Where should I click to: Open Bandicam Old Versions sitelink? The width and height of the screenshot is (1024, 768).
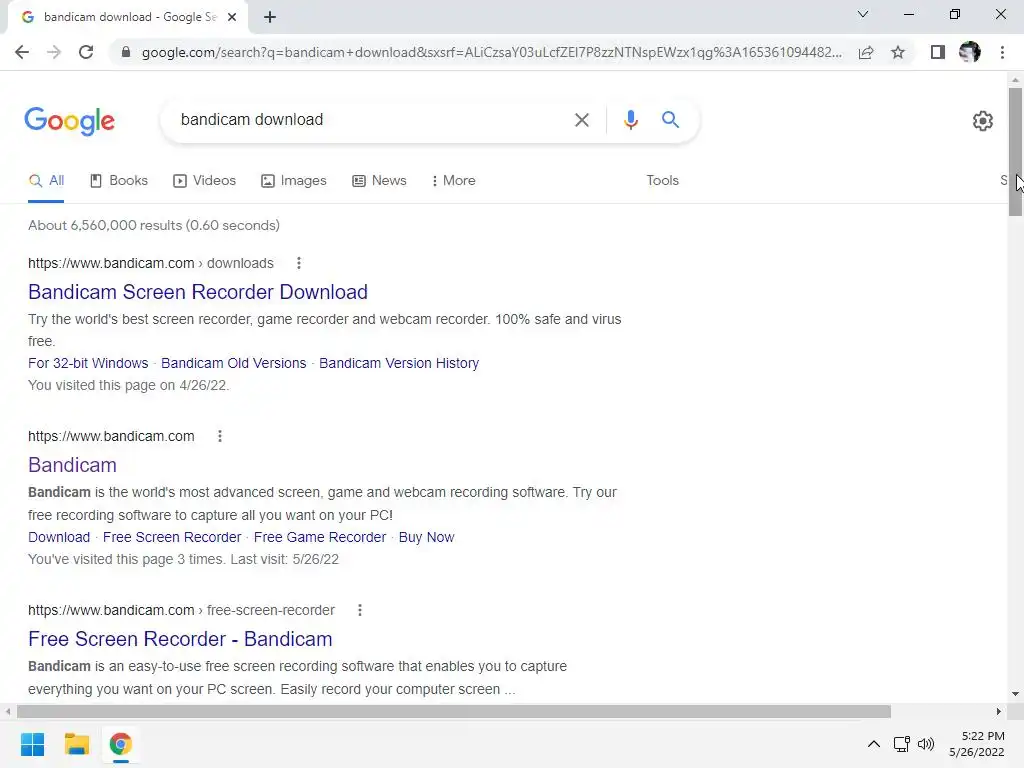[x=234, y=363]
